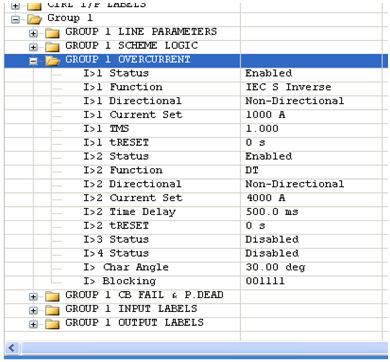Click the horizontal scrollbar left arrow
Screen dimensions: 390x362
[x=12, y=348]
